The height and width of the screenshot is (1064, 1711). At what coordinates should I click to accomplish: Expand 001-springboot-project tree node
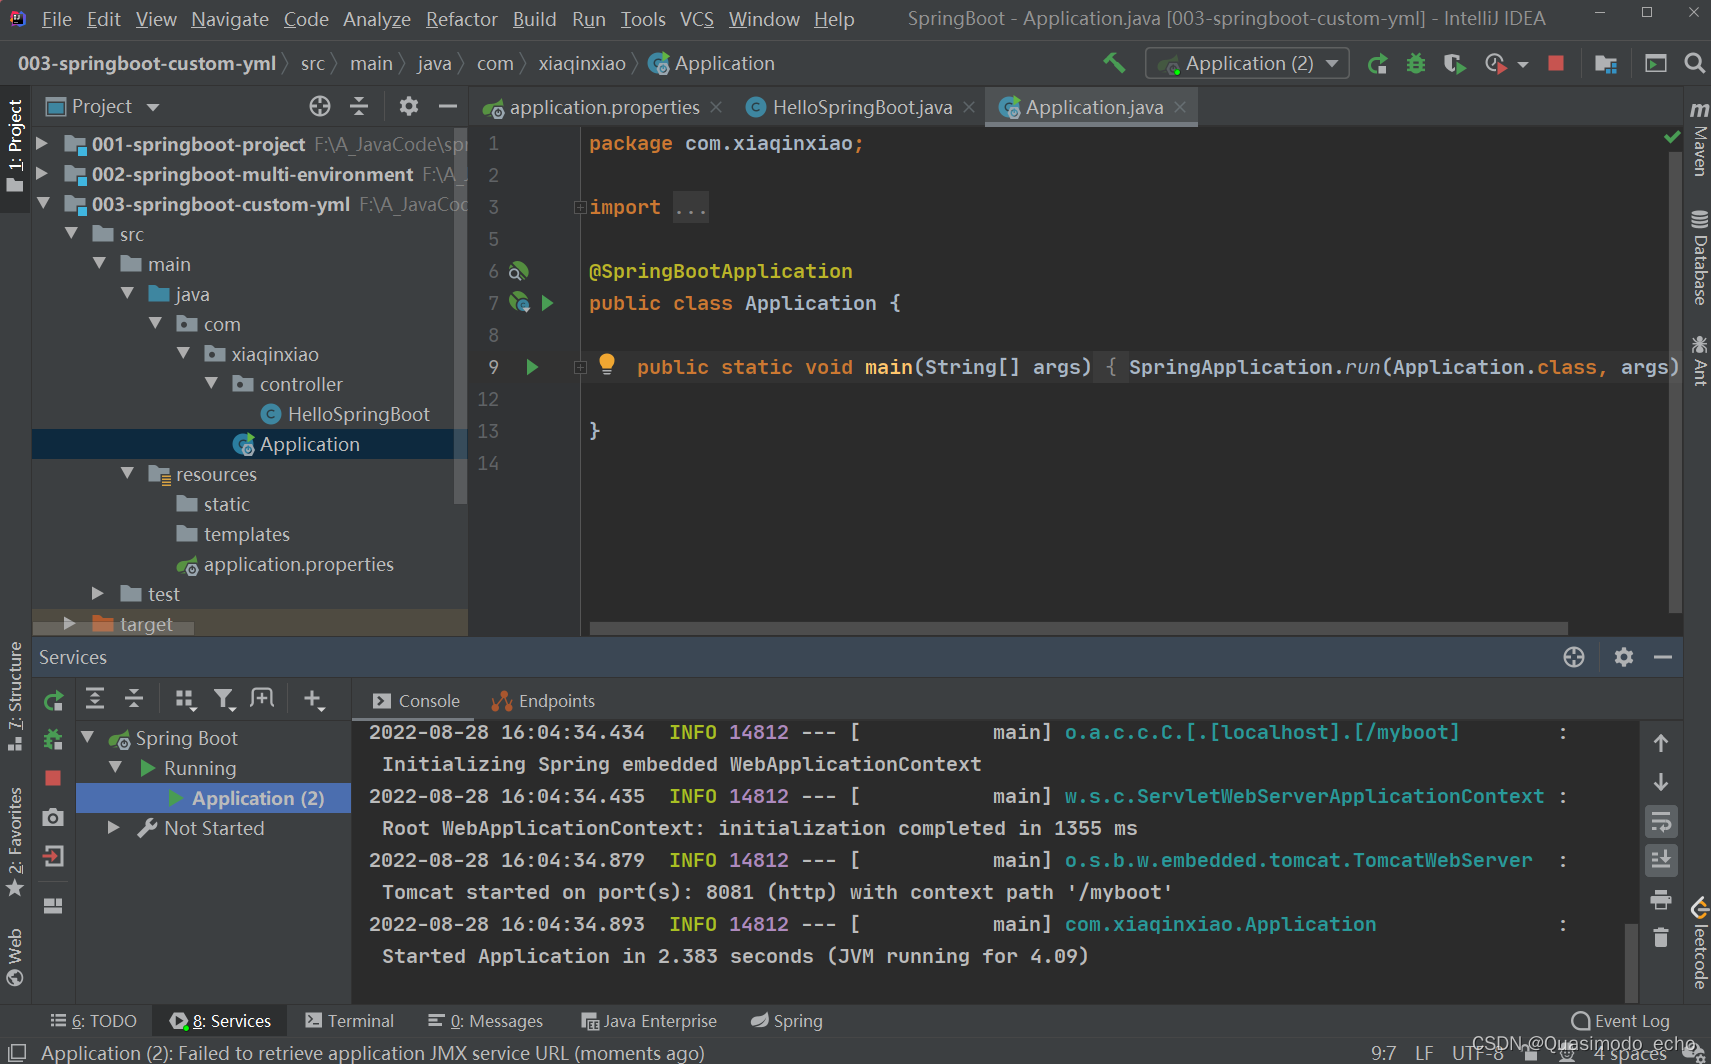42,144
